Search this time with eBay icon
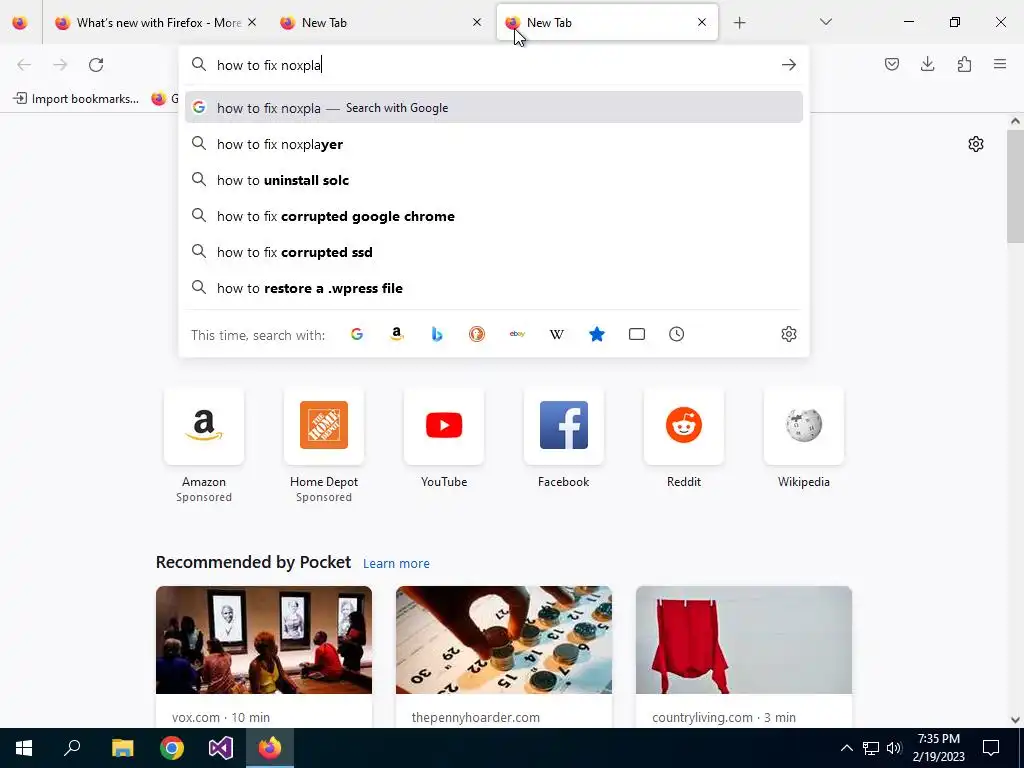 pyautogui.click(x=517, y=334)
